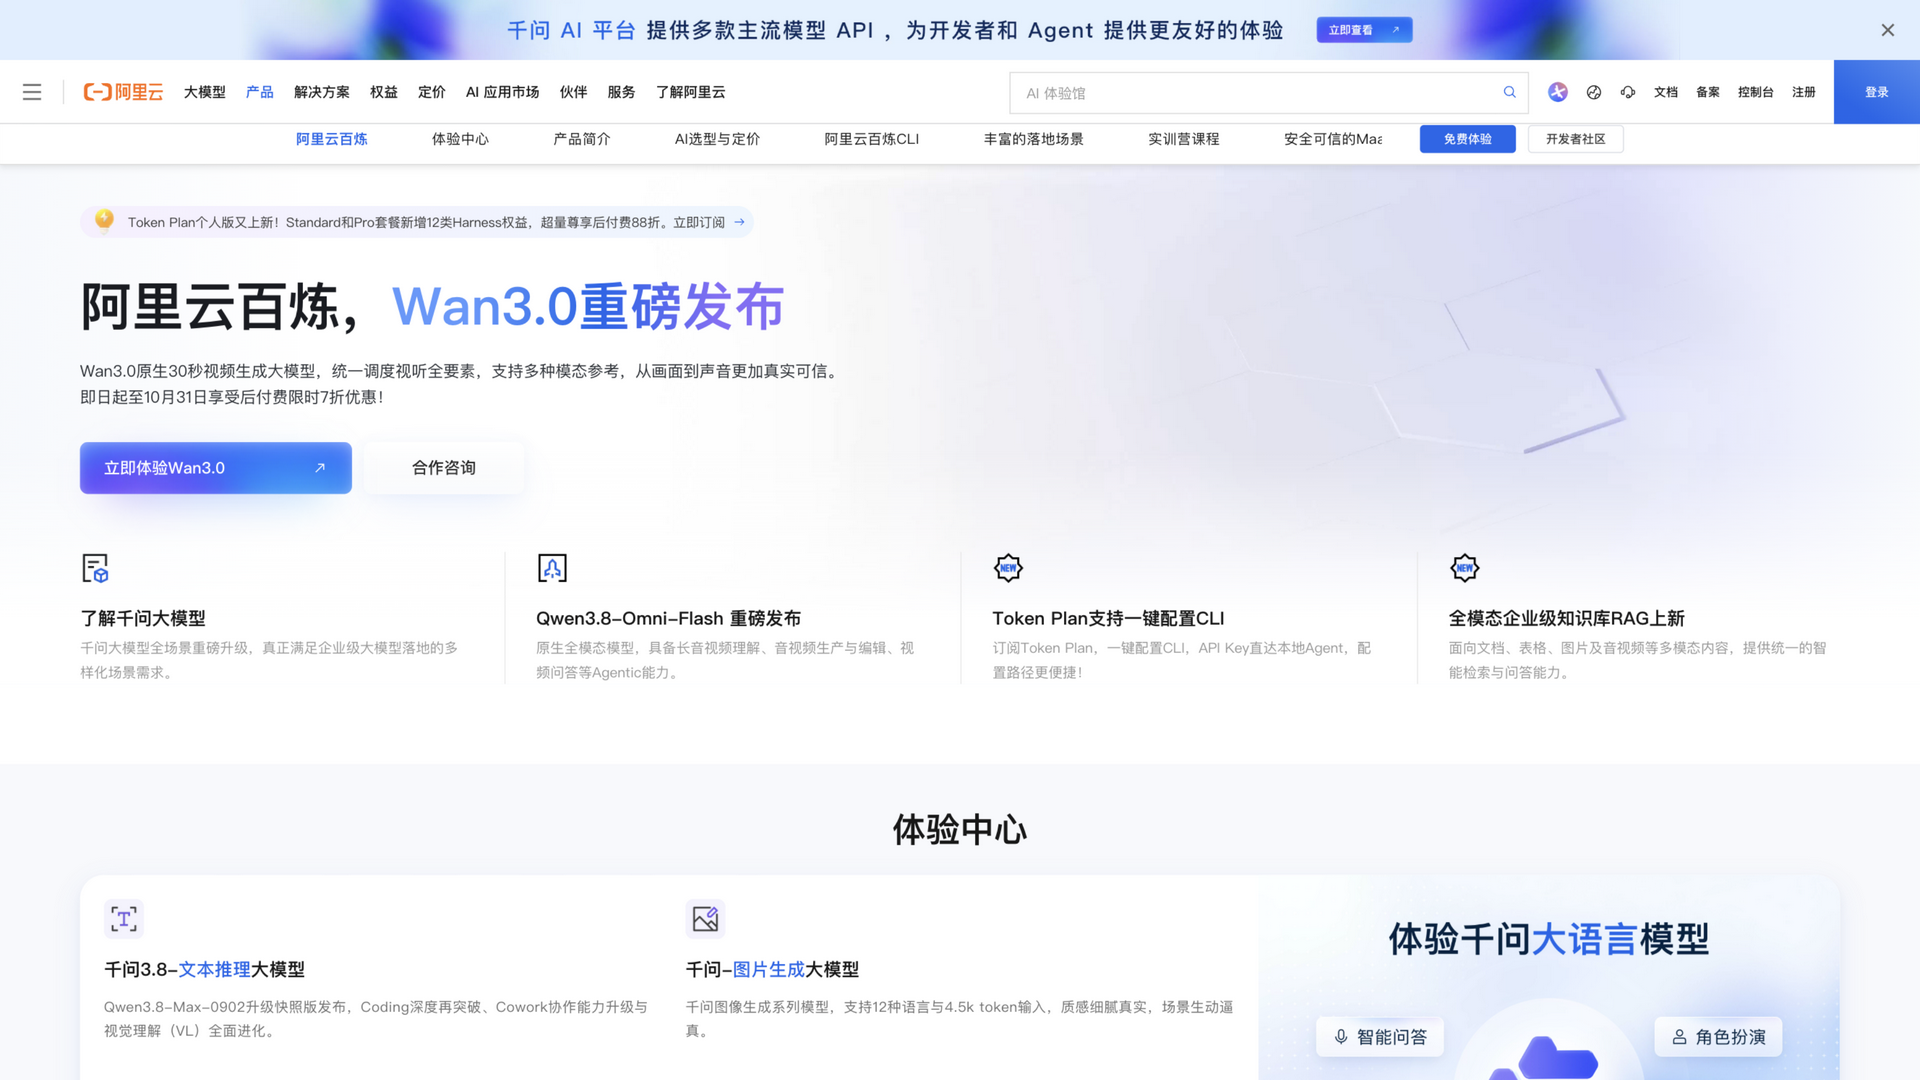
Task: Select the 丰富的落地场景 tab
Action: click(x=1034, y=139)
